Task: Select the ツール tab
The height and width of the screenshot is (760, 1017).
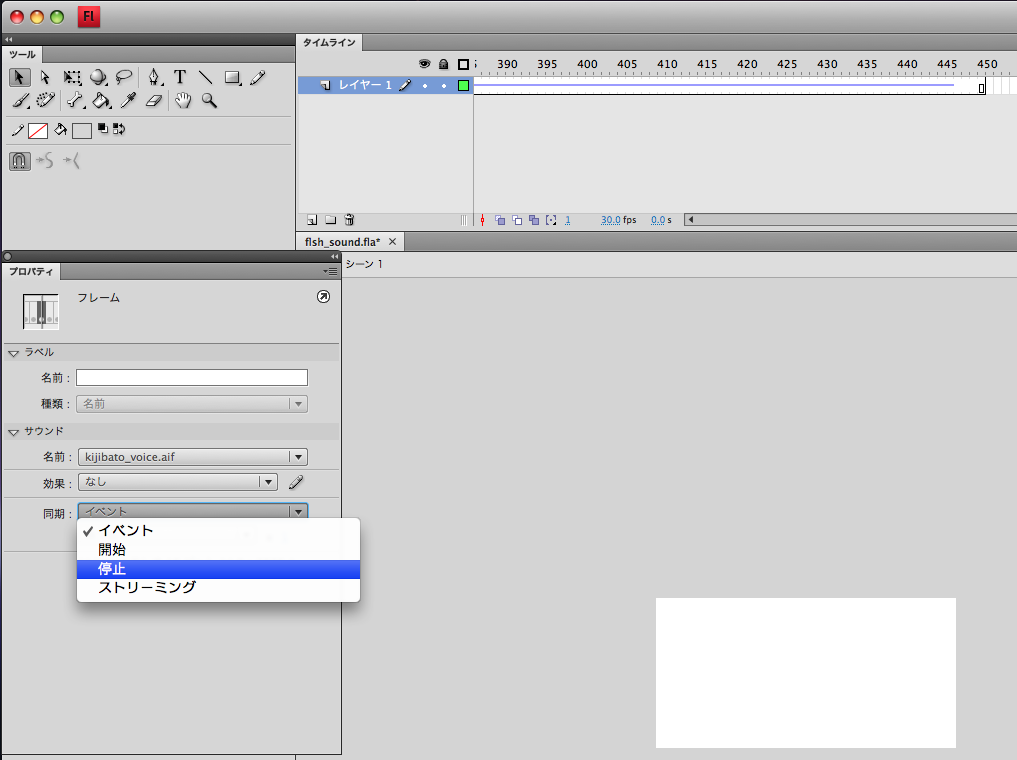Action: coord(23,54)
